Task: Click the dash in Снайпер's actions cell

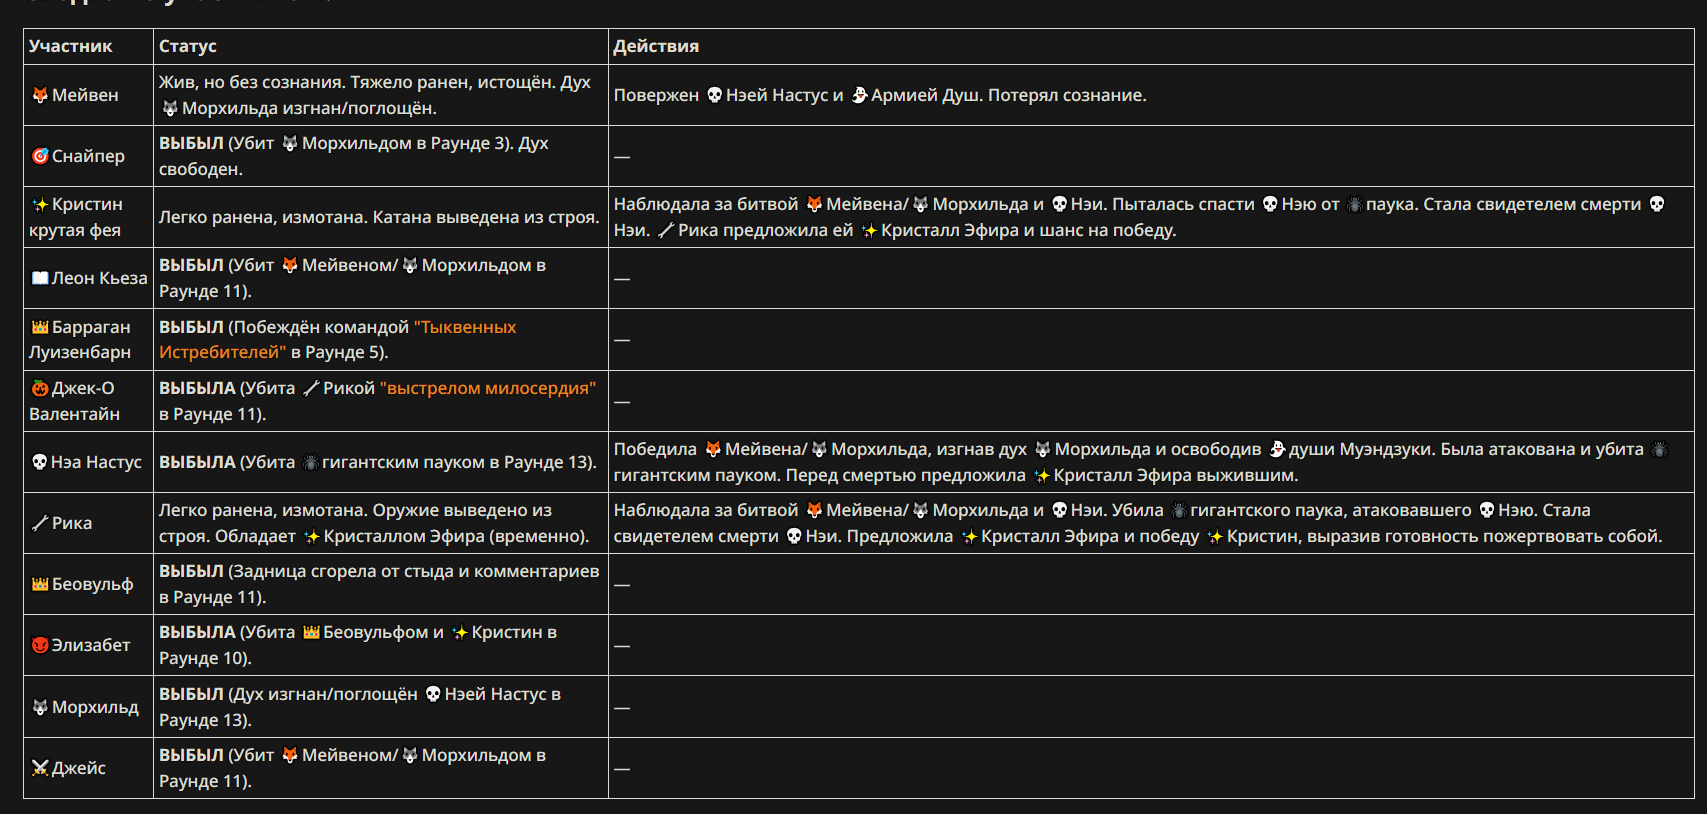Action: pos(622,157)
